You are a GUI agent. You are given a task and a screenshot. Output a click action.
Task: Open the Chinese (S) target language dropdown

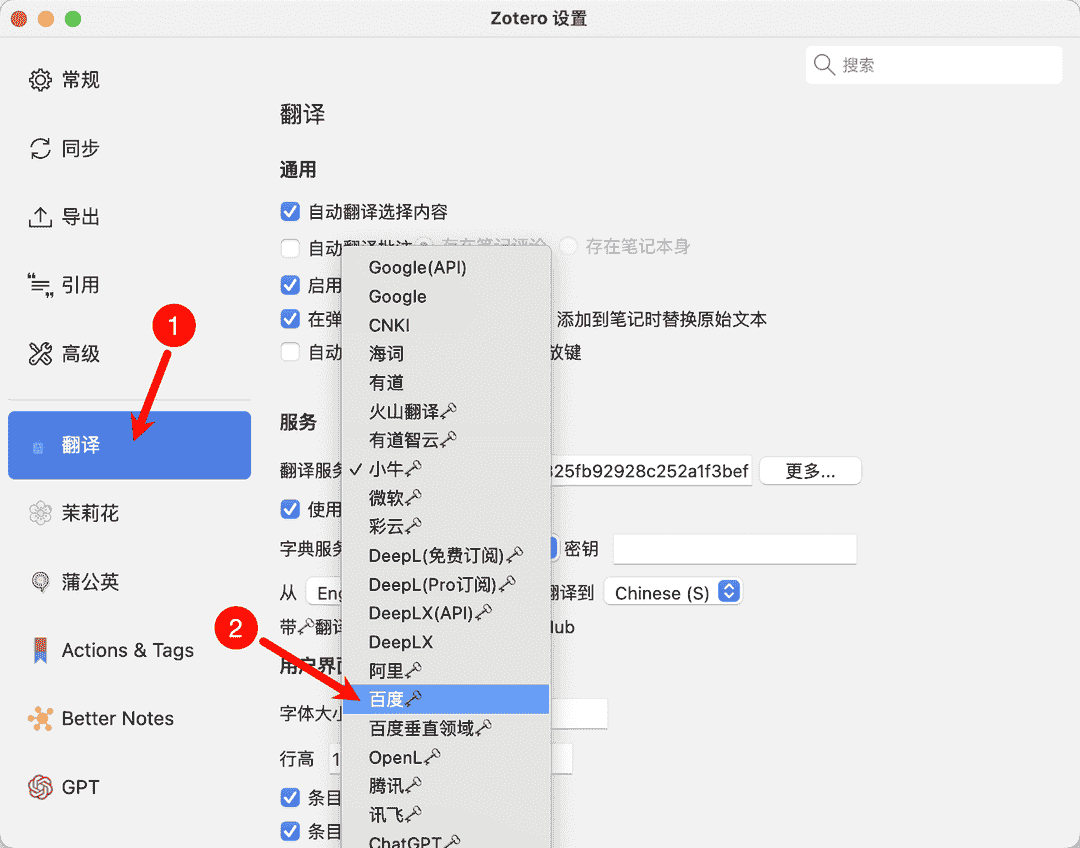click(672, 592)
